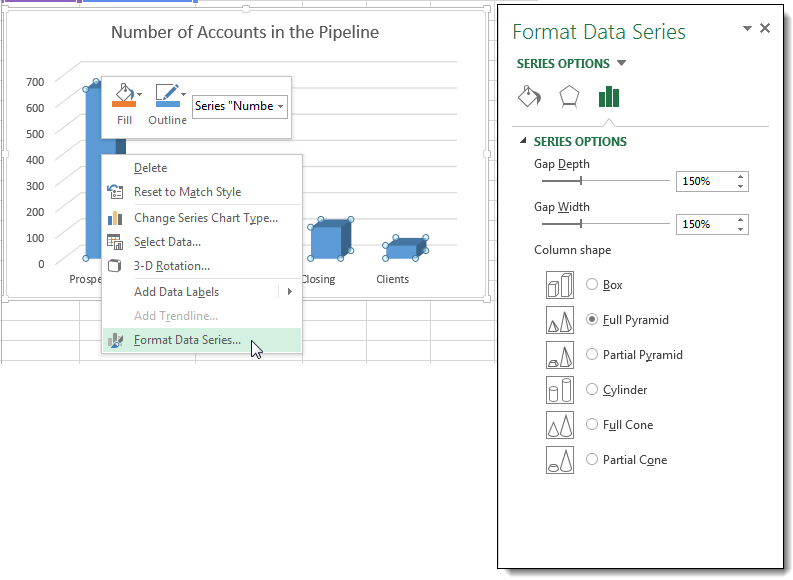
Task: Click the Gap Width 150% input field
Action: [705, 224]
